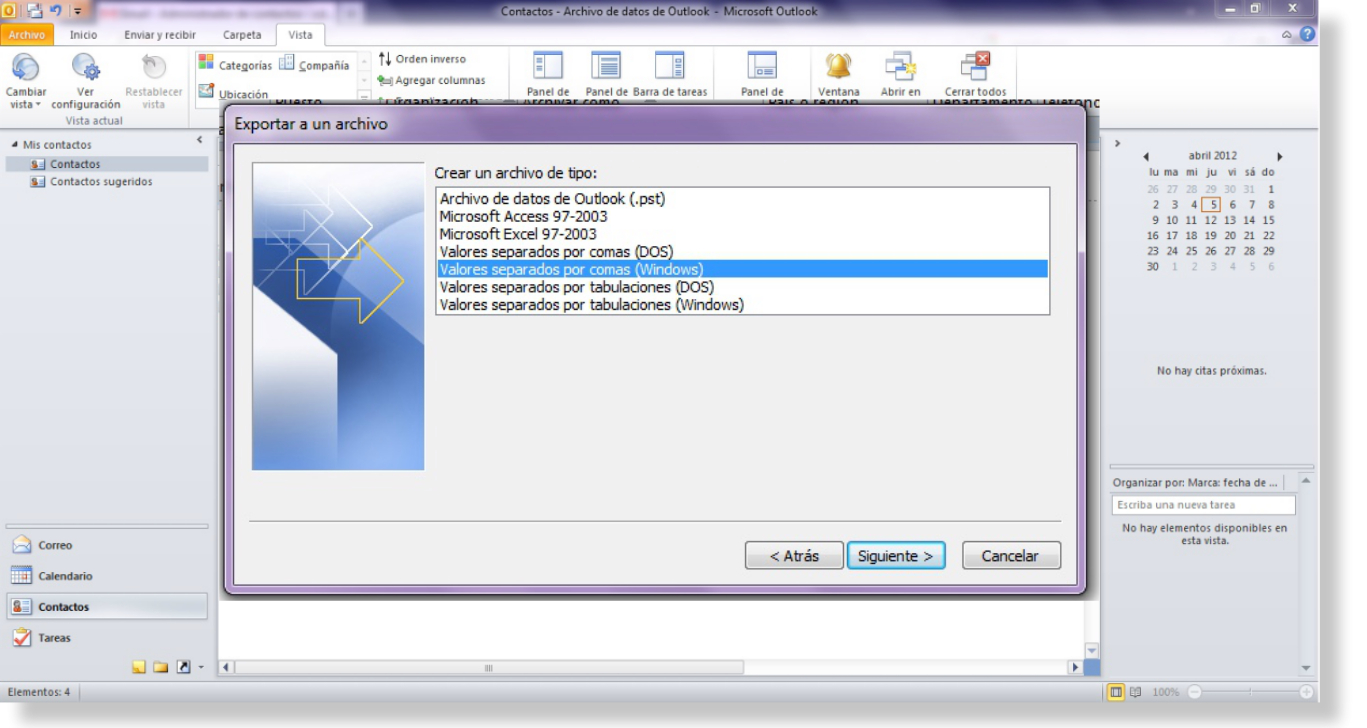Viewport: 1367px width, 728px height.
Task: Click Cancelar in the export dialog
Action: pyautogui.click(x=1010, y=556)
